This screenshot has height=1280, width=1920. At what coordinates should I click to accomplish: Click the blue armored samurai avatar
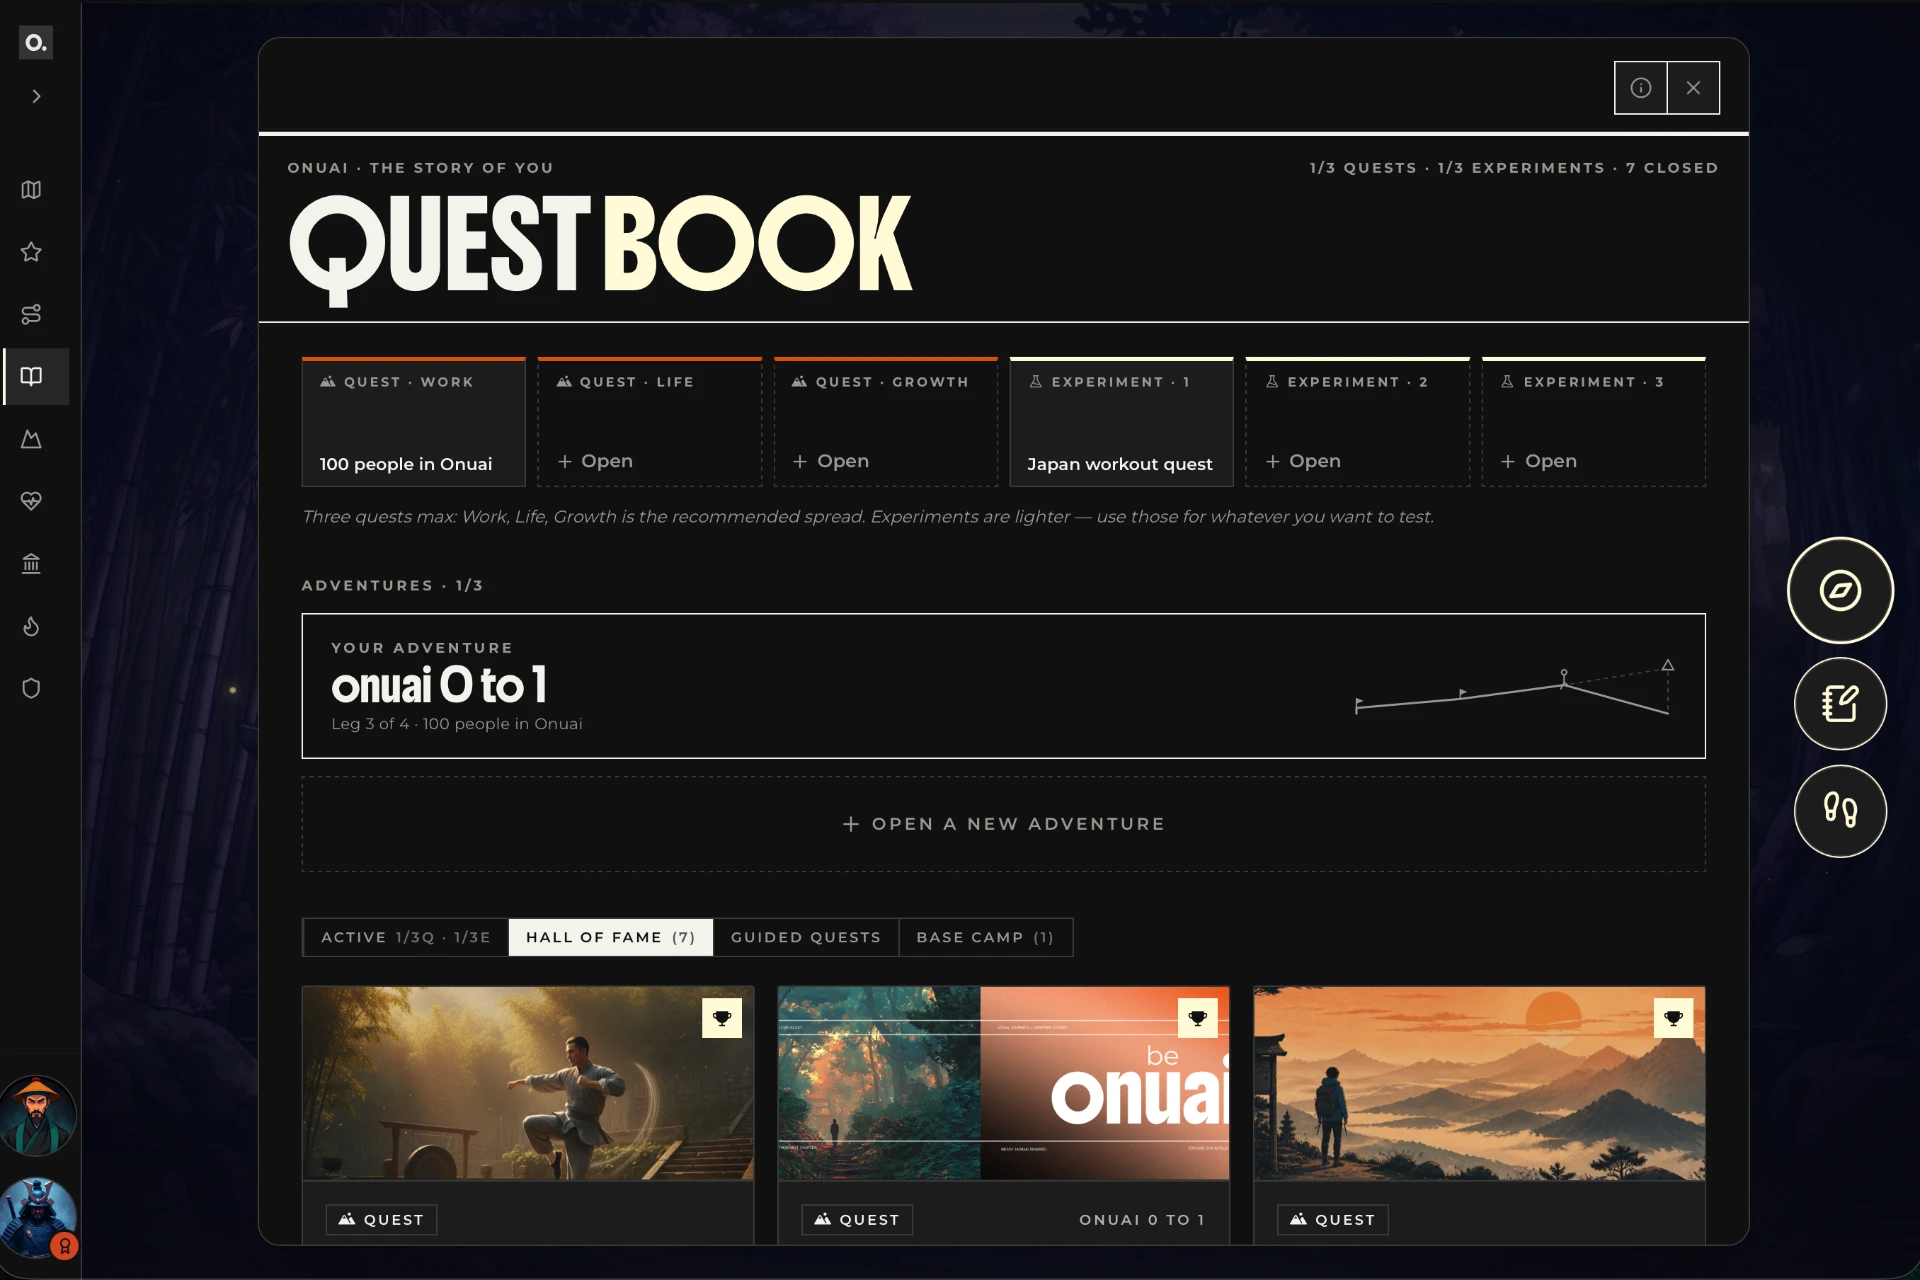pyautogui.click(x=37, y=1218)
